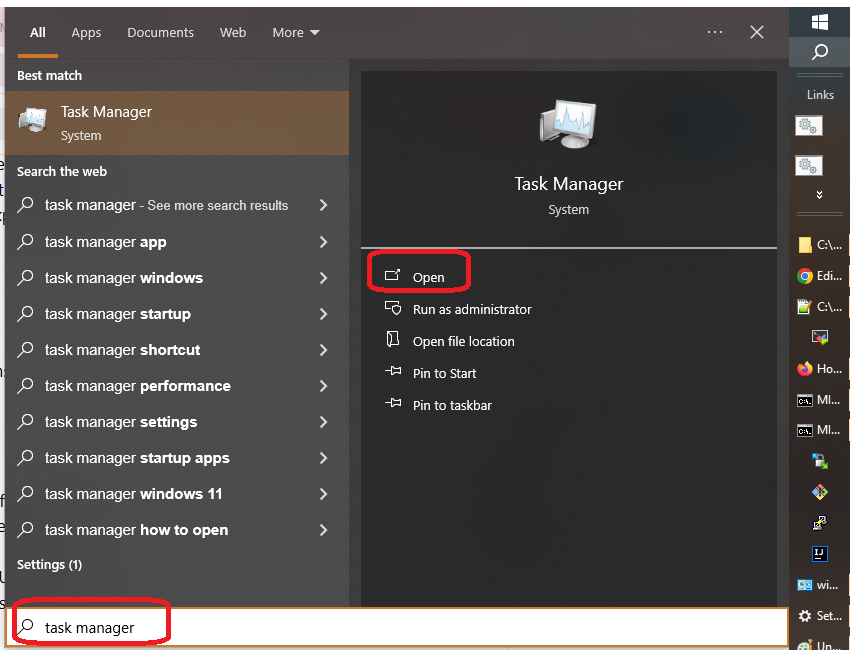The width and height of the screenshot is (850, 650).
Task: Click the 'Settings (1)' results heading
Action: tap(49, 565)
